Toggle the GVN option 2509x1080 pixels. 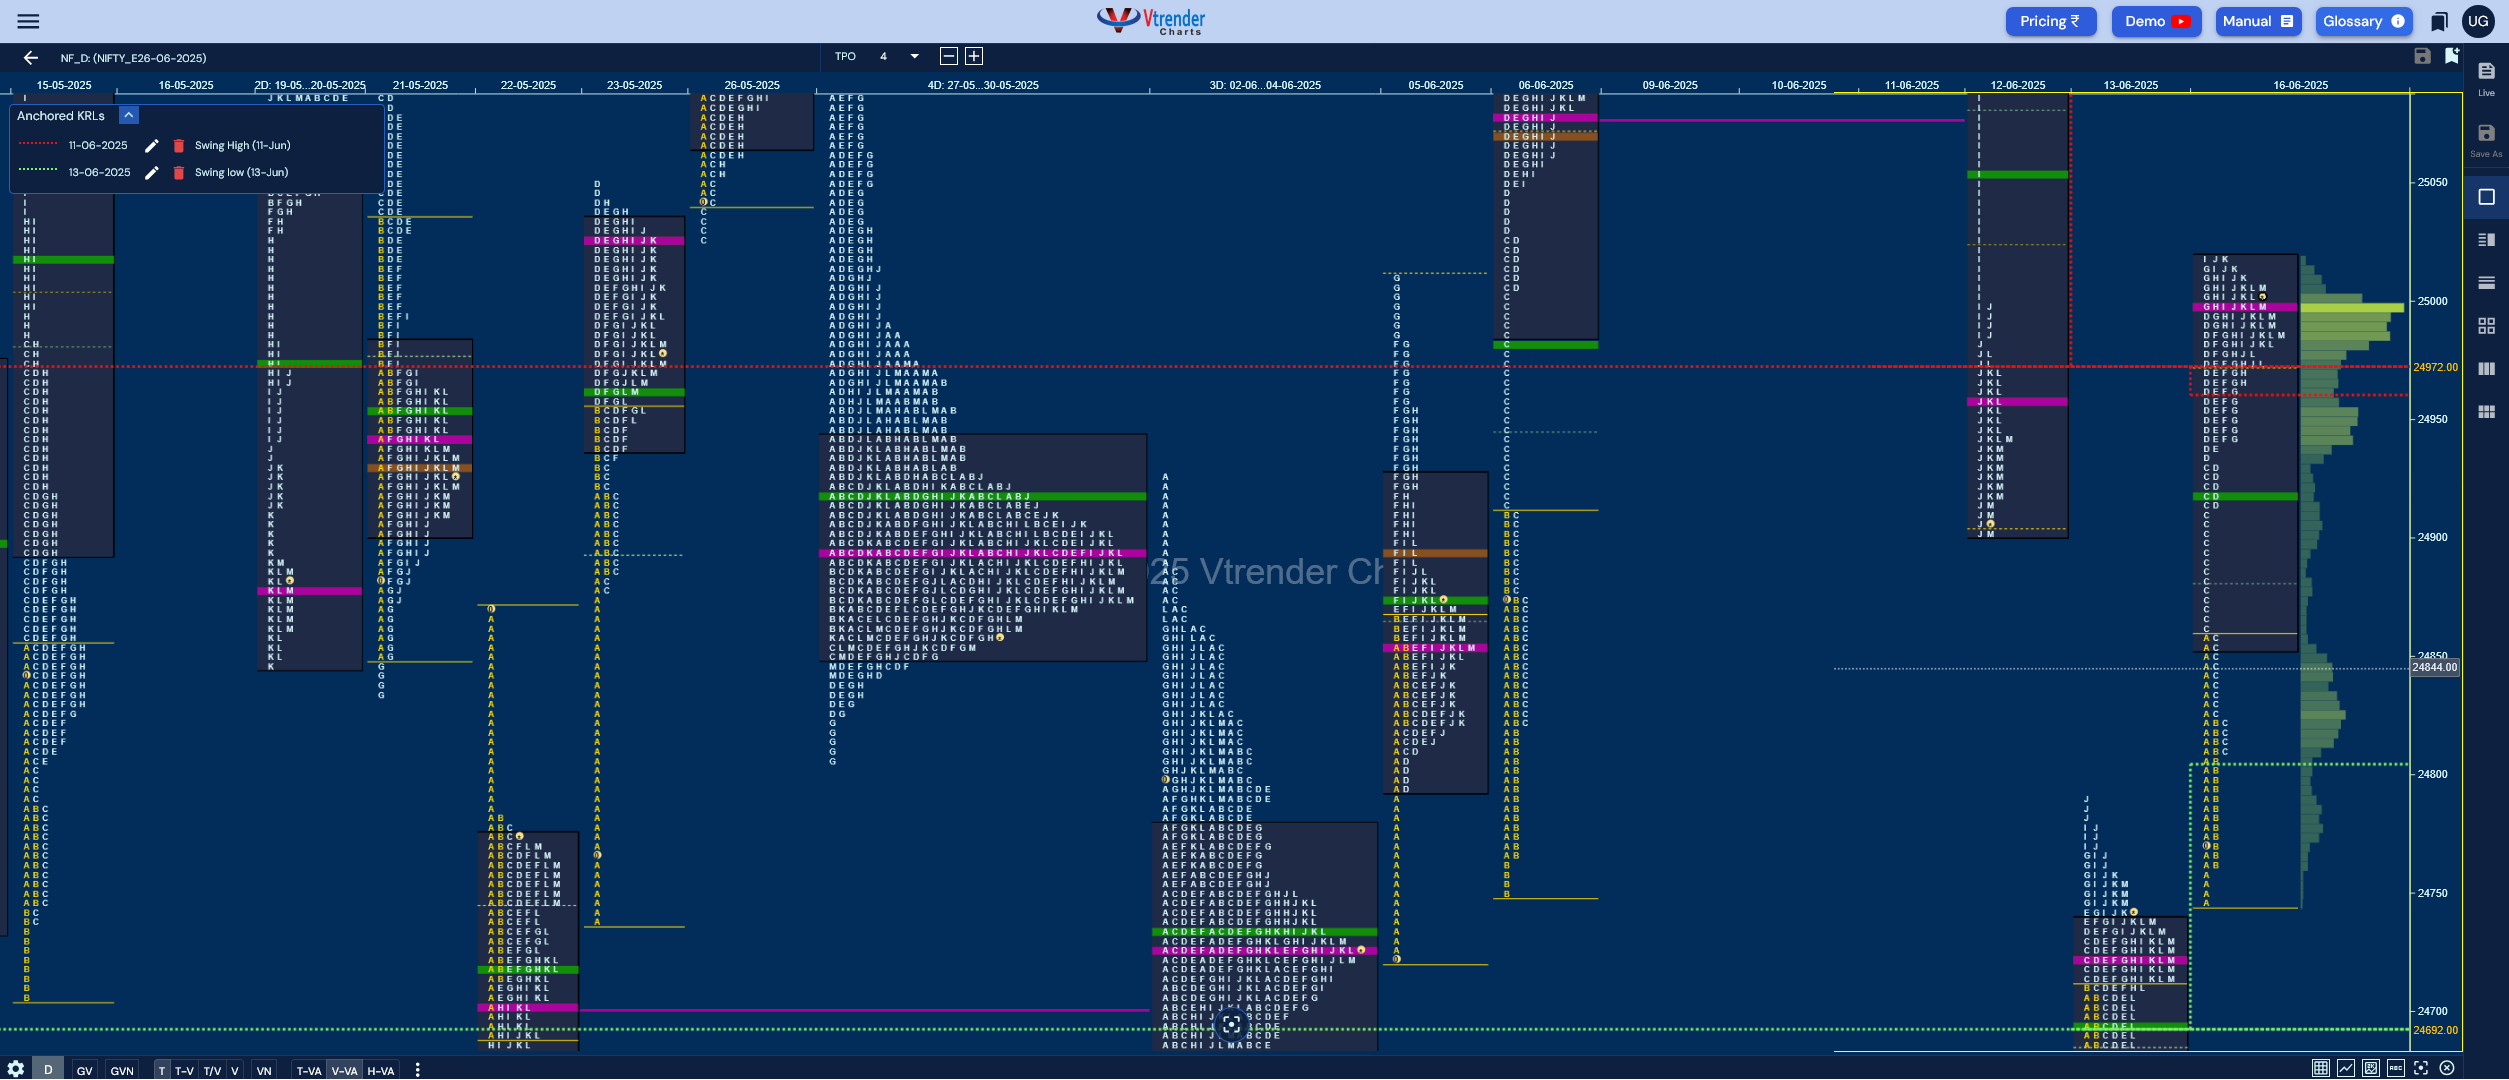[x=122, y=1070]
